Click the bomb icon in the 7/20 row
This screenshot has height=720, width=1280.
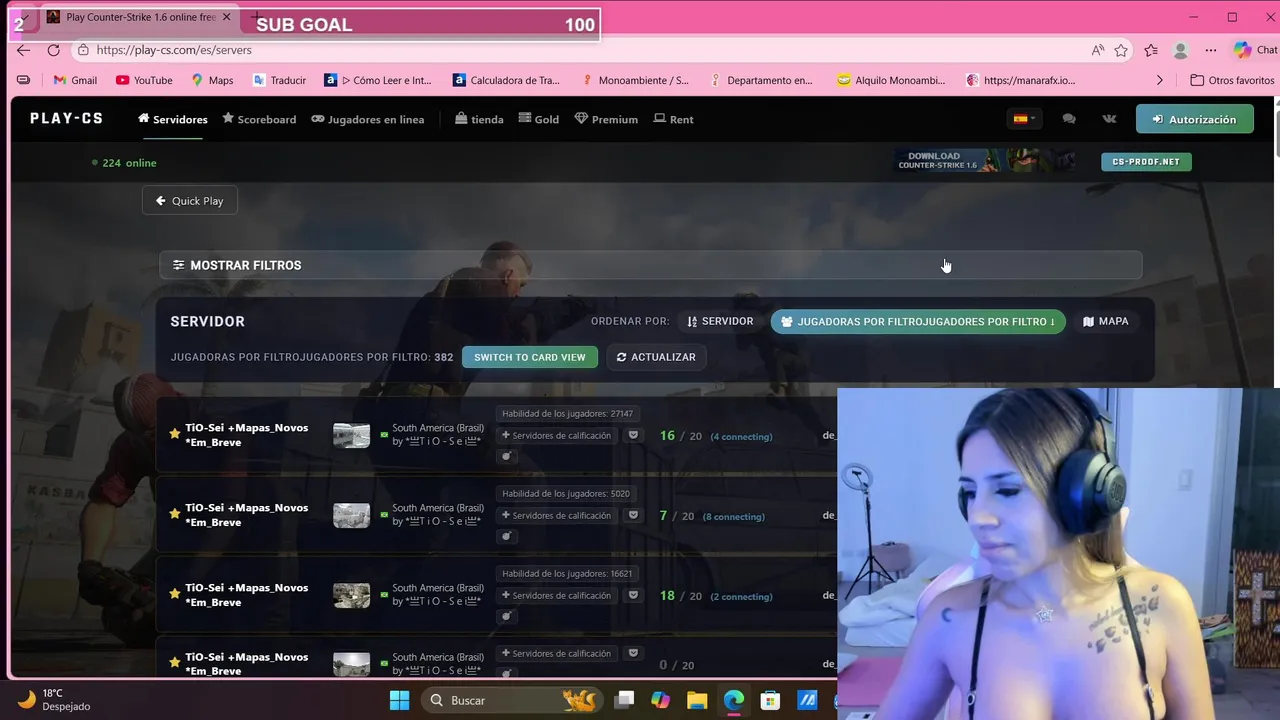pos(506,536)
